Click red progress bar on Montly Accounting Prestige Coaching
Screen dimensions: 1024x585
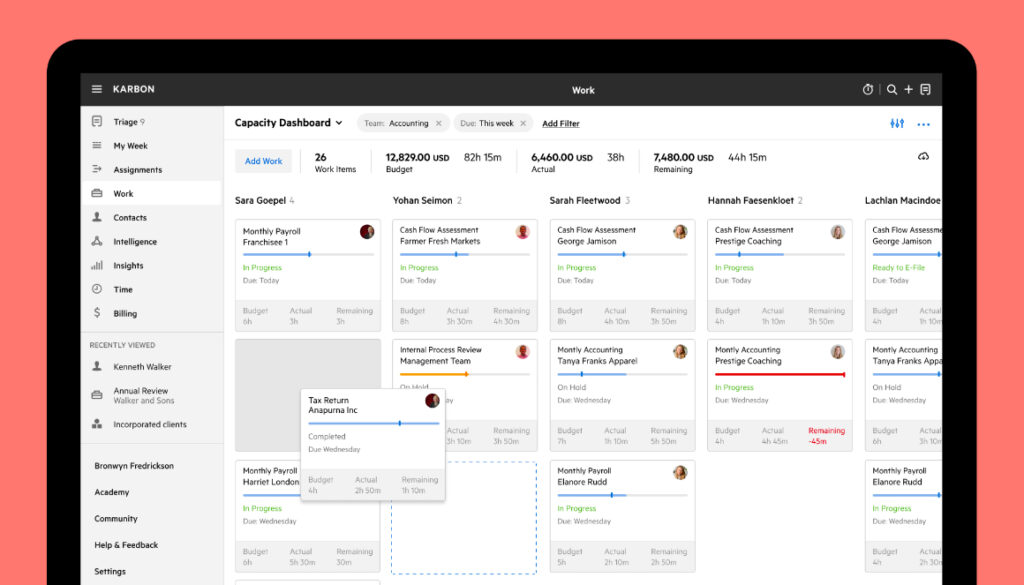coord(780,375)
